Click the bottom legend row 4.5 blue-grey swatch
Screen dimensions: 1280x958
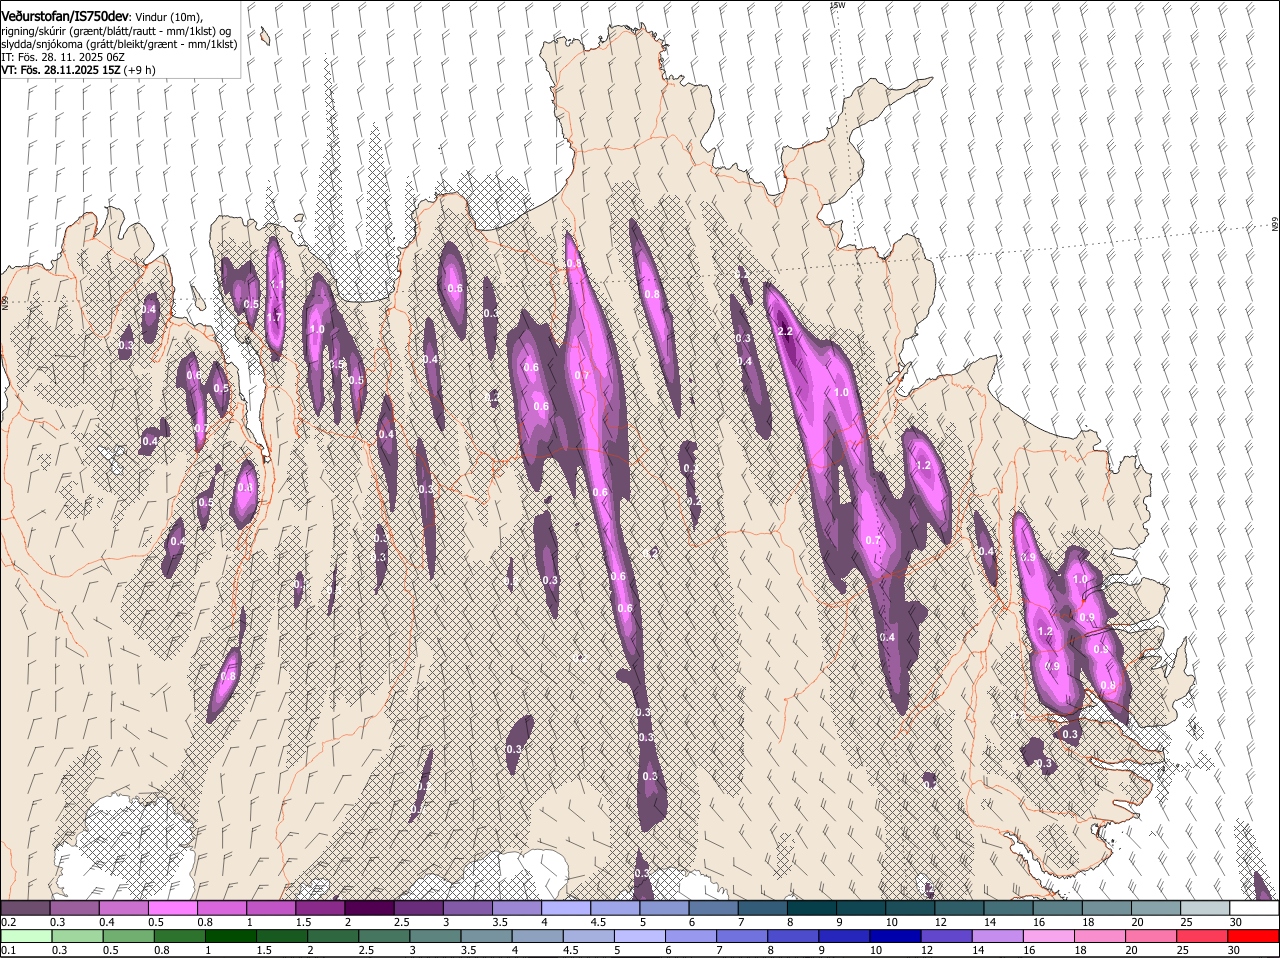pos(588,937)
